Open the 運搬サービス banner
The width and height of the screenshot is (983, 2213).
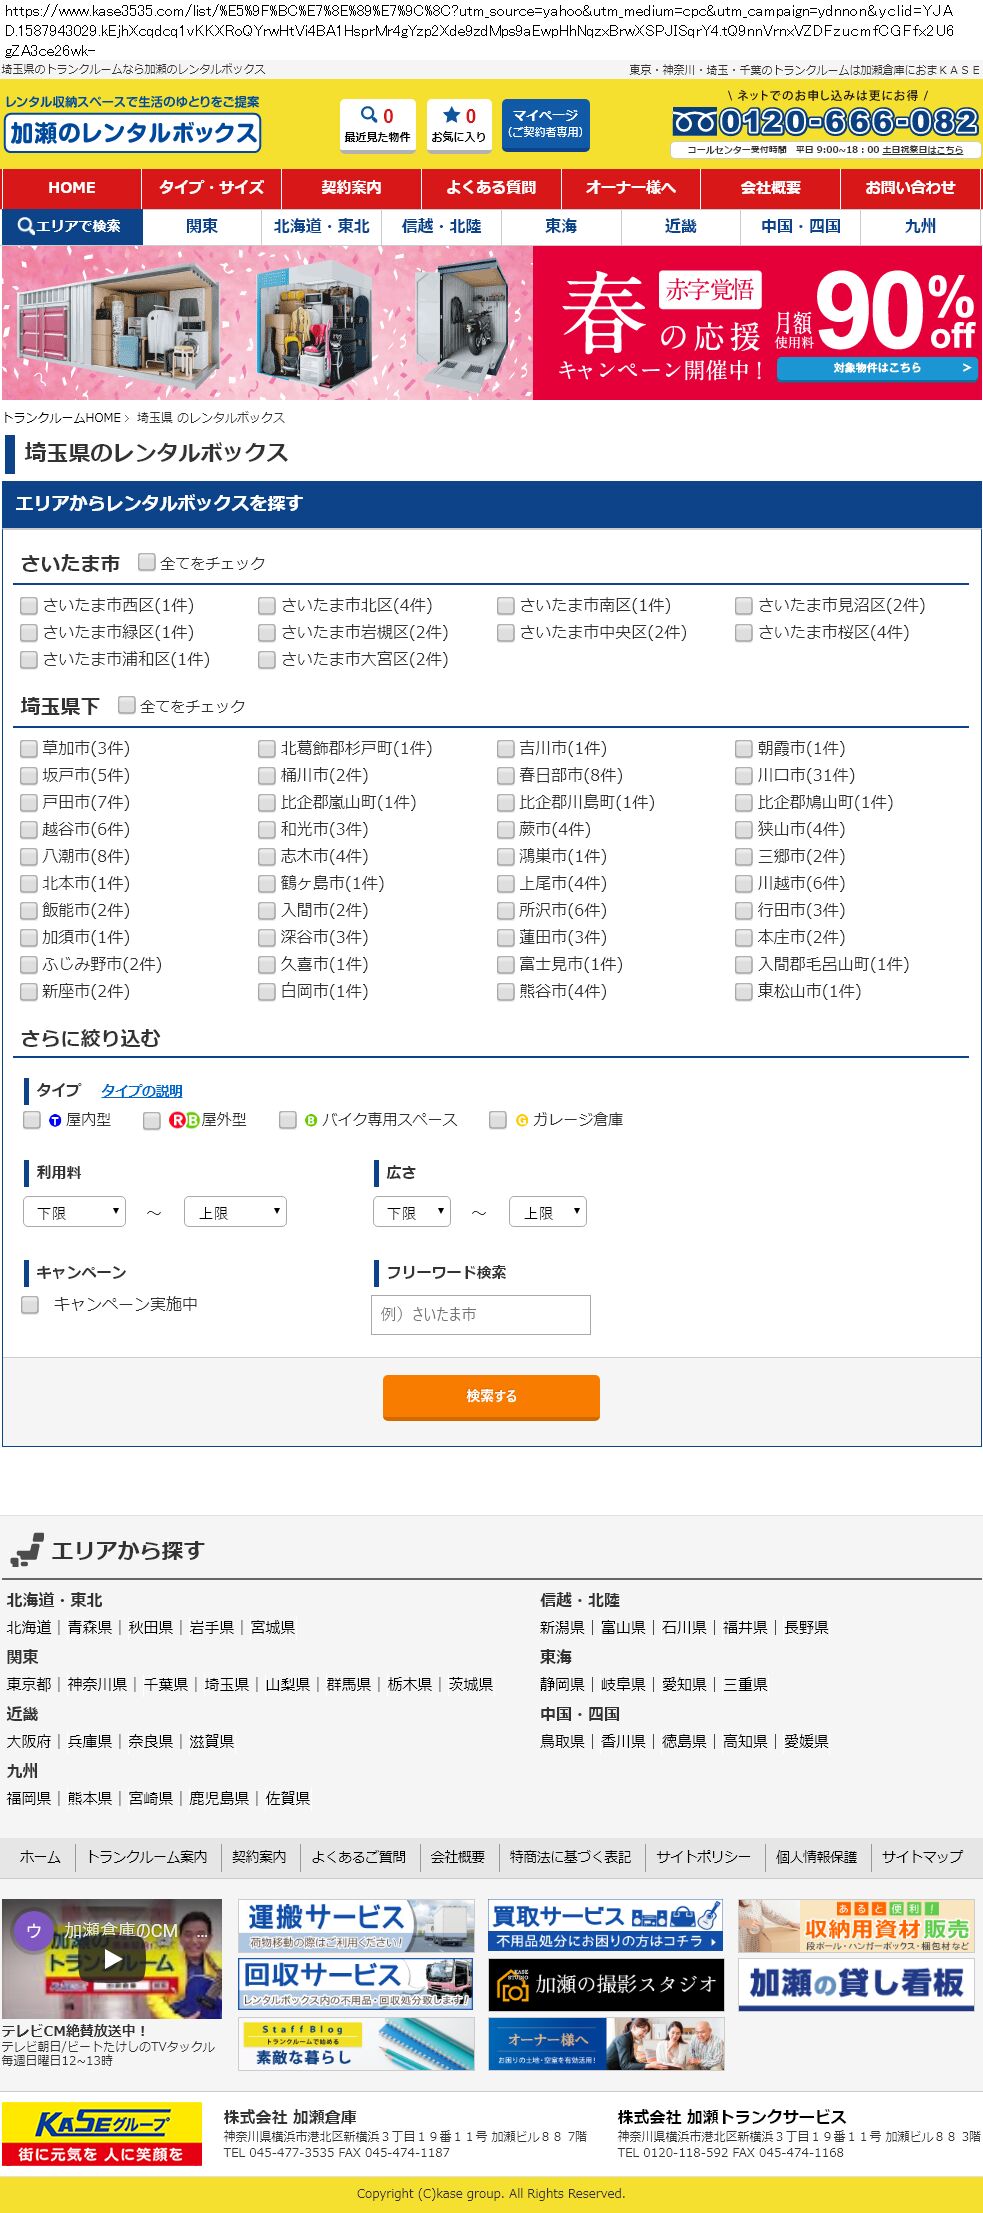tap(355, 1925)
